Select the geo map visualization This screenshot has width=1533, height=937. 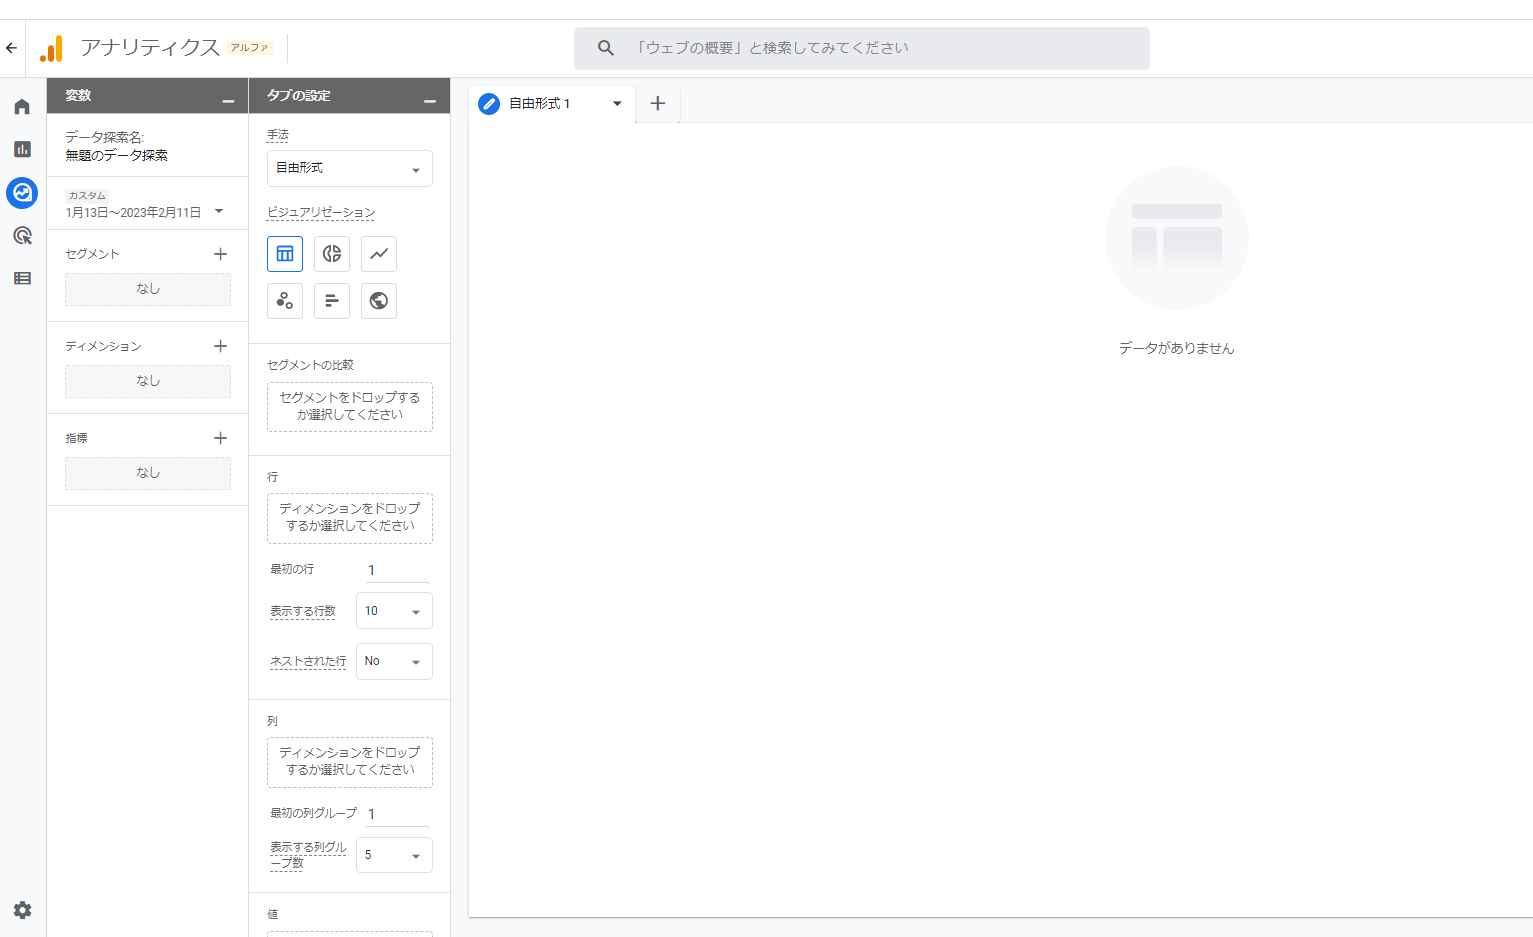pos(379,301)
